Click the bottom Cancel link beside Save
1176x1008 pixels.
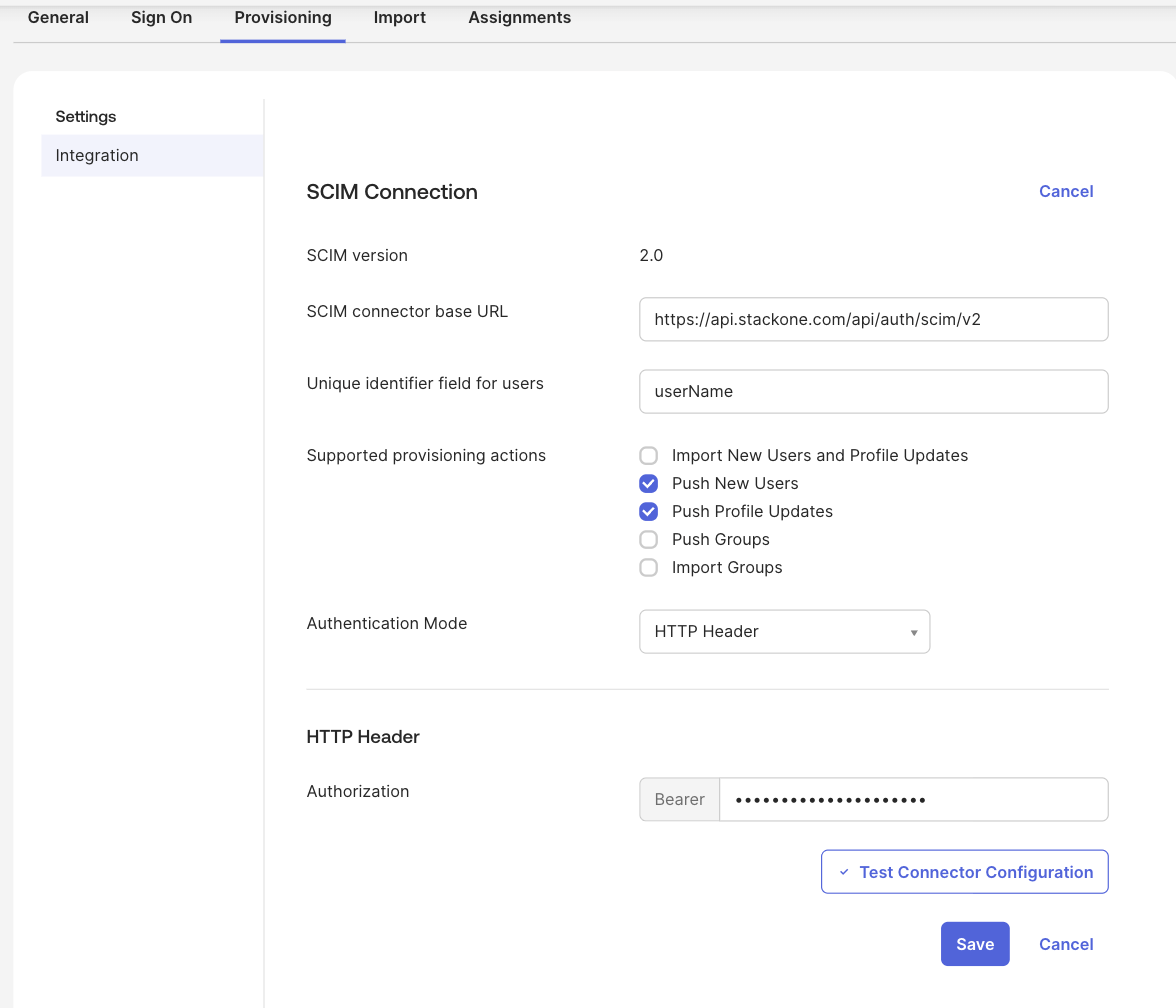pos(1066,944)
